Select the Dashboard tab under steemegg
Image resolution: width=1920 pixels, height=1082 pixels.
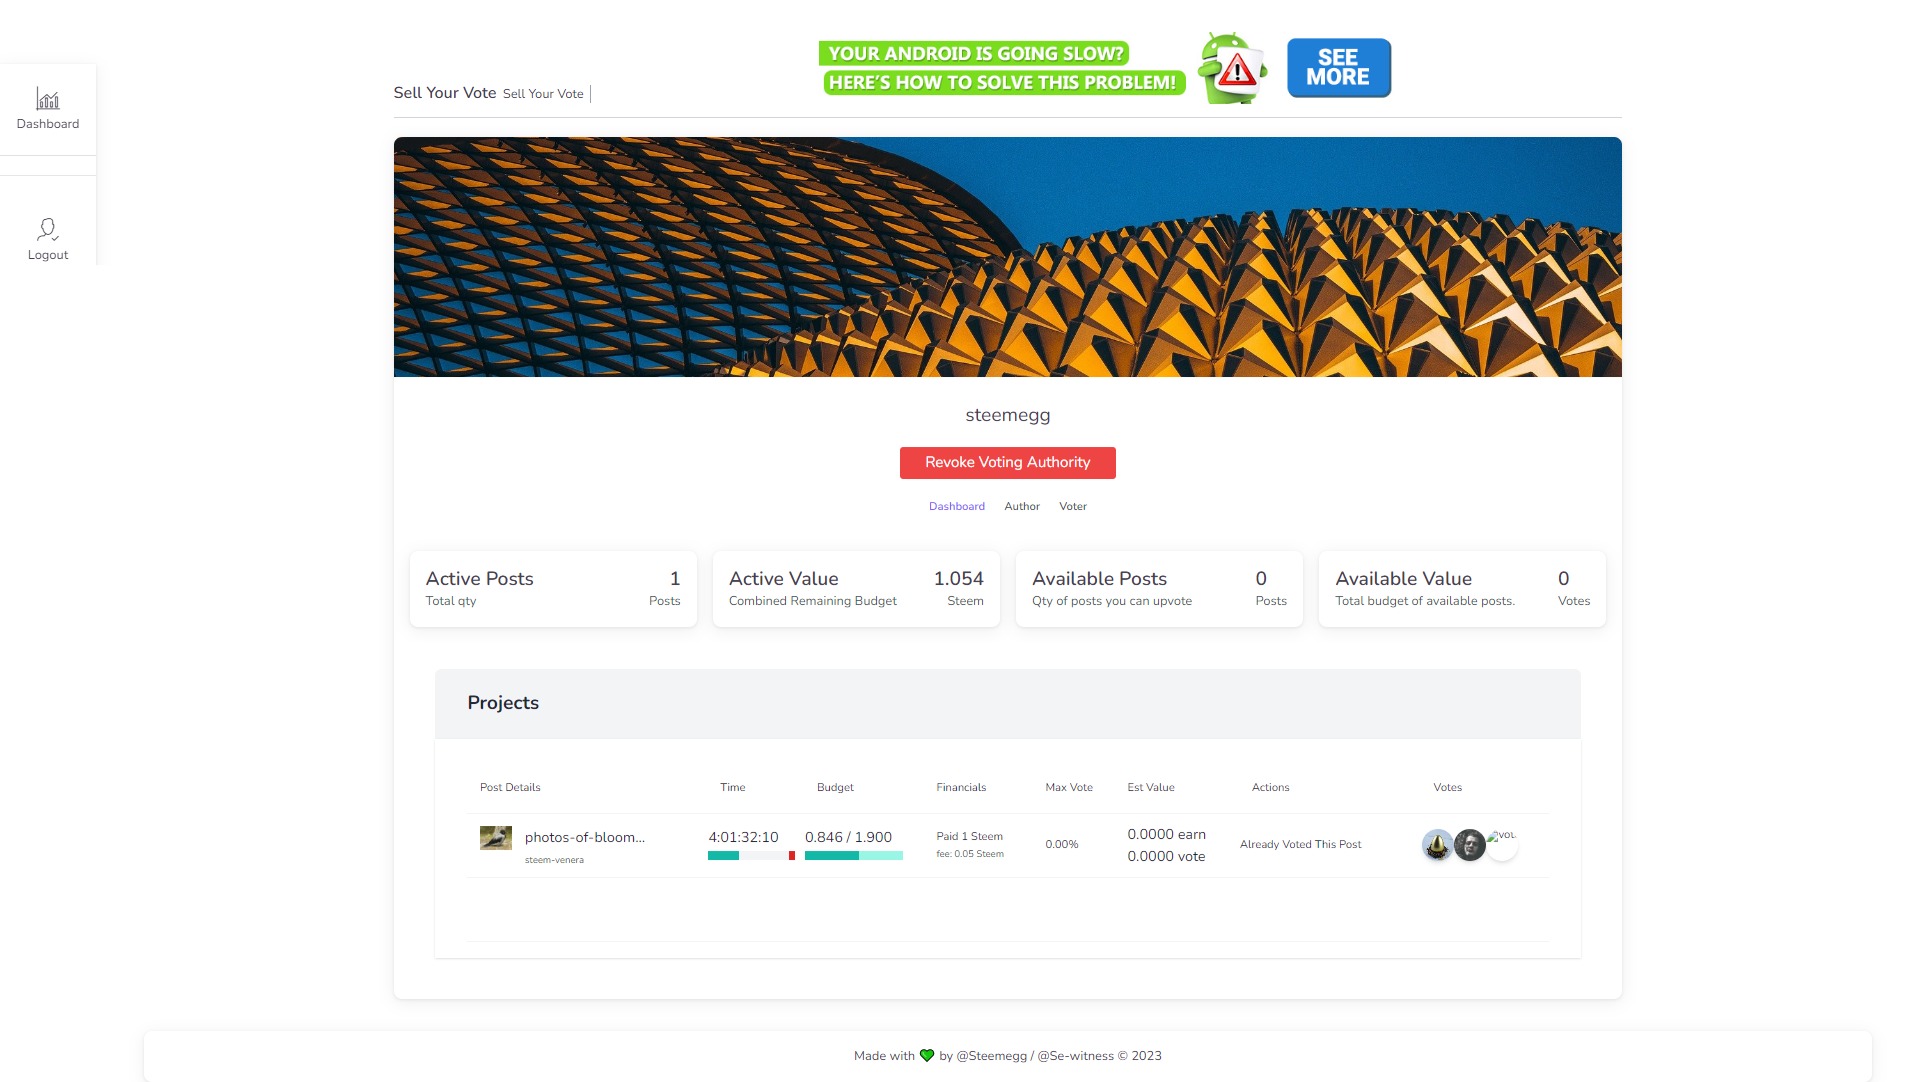956,507
